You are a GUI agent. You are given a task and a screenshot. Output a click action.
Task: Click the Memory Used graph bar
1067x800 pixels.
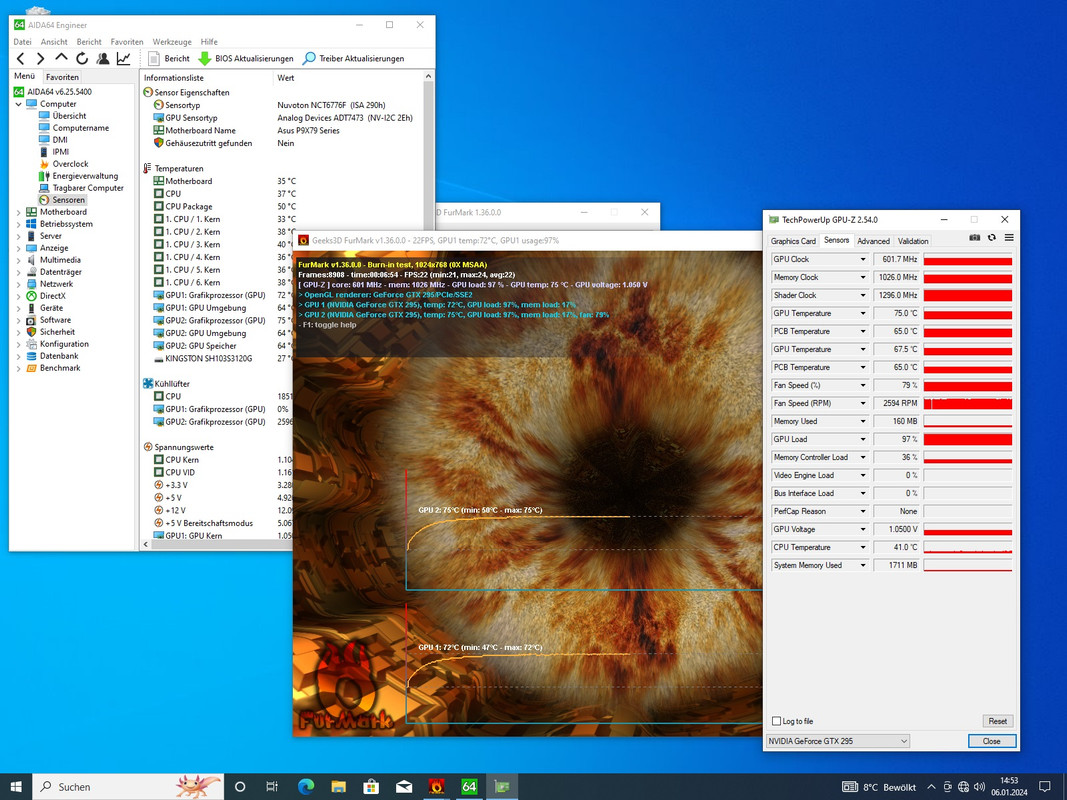tap(968, 422)
